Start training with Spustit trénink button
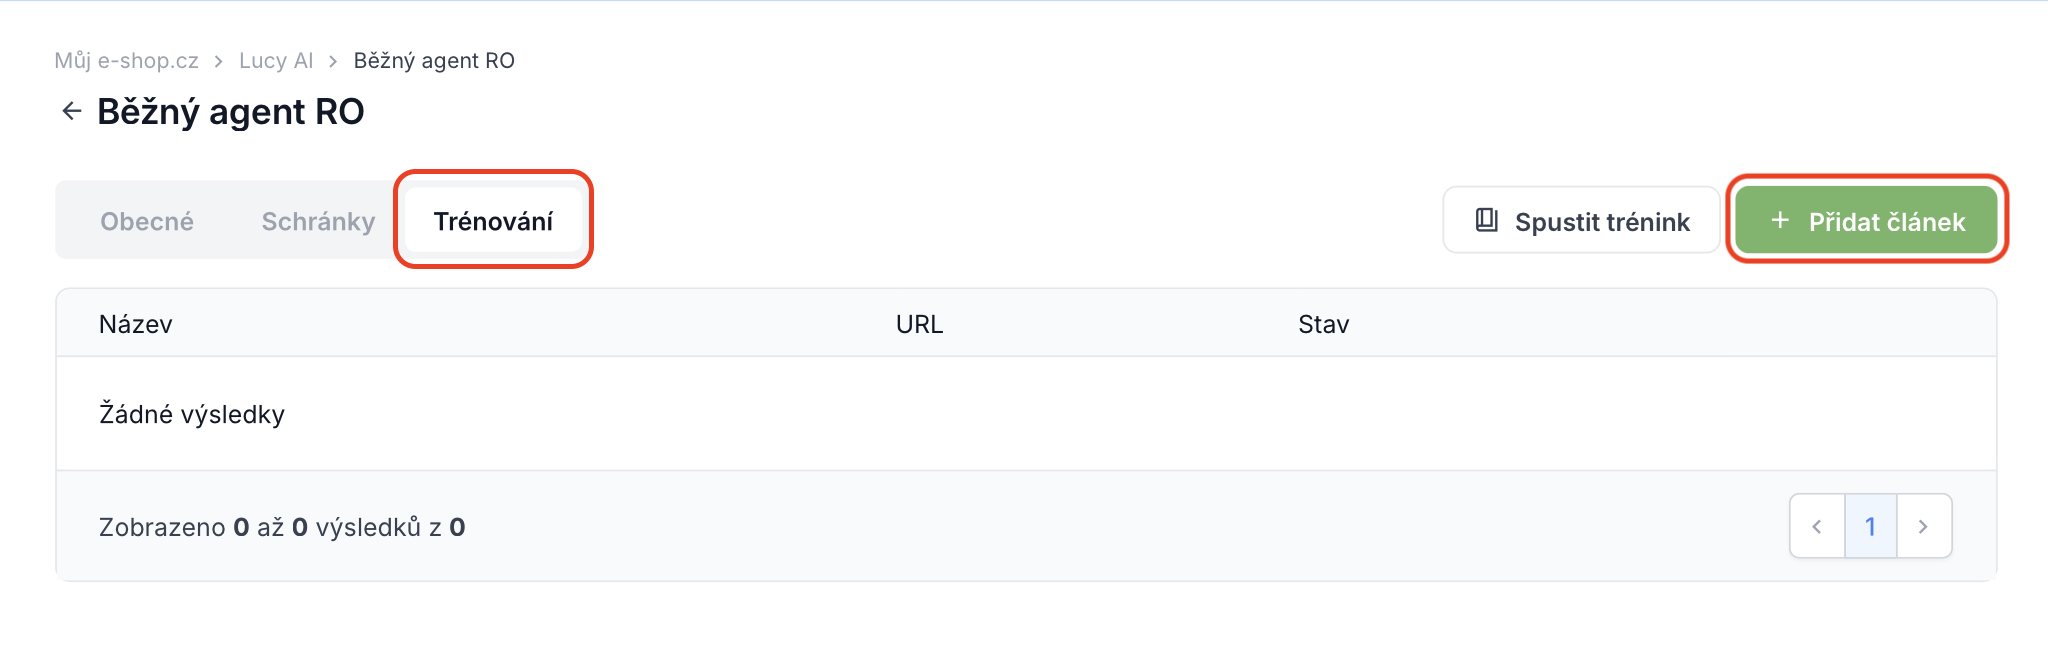This screenshot has width=2048, height=650. click(x=1581, y=220)
